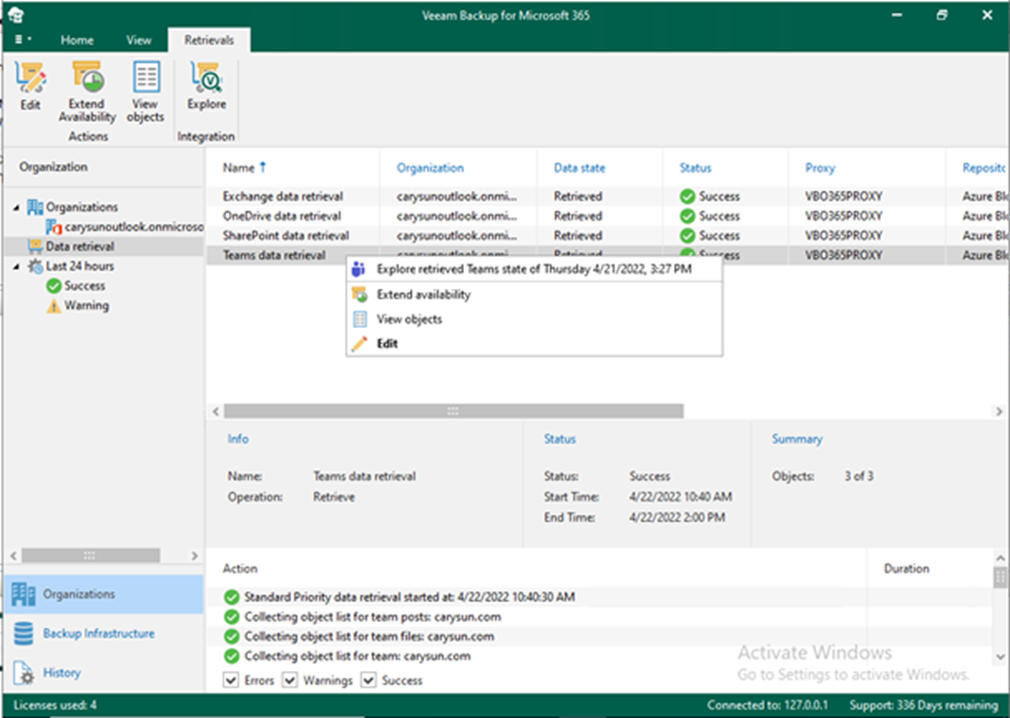Click the context menu Extend availability icon
The image size is (1010, 718).
click(x=359, y=295)
